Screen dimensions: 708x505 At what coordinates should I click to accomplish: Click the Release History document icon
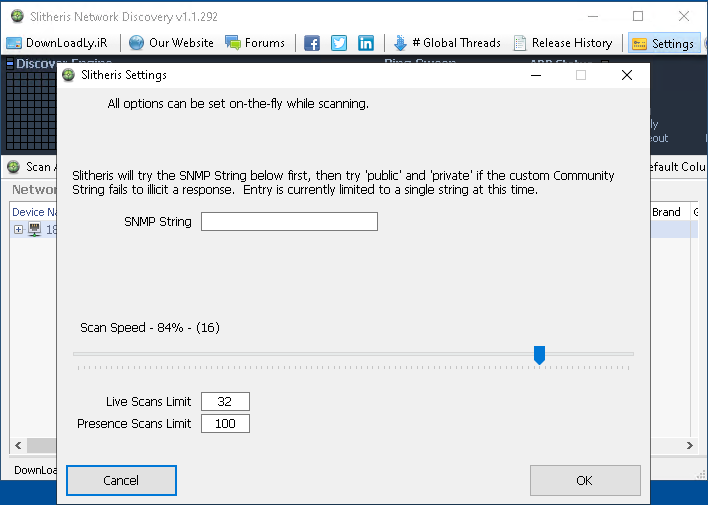click(x=520, y=43)
